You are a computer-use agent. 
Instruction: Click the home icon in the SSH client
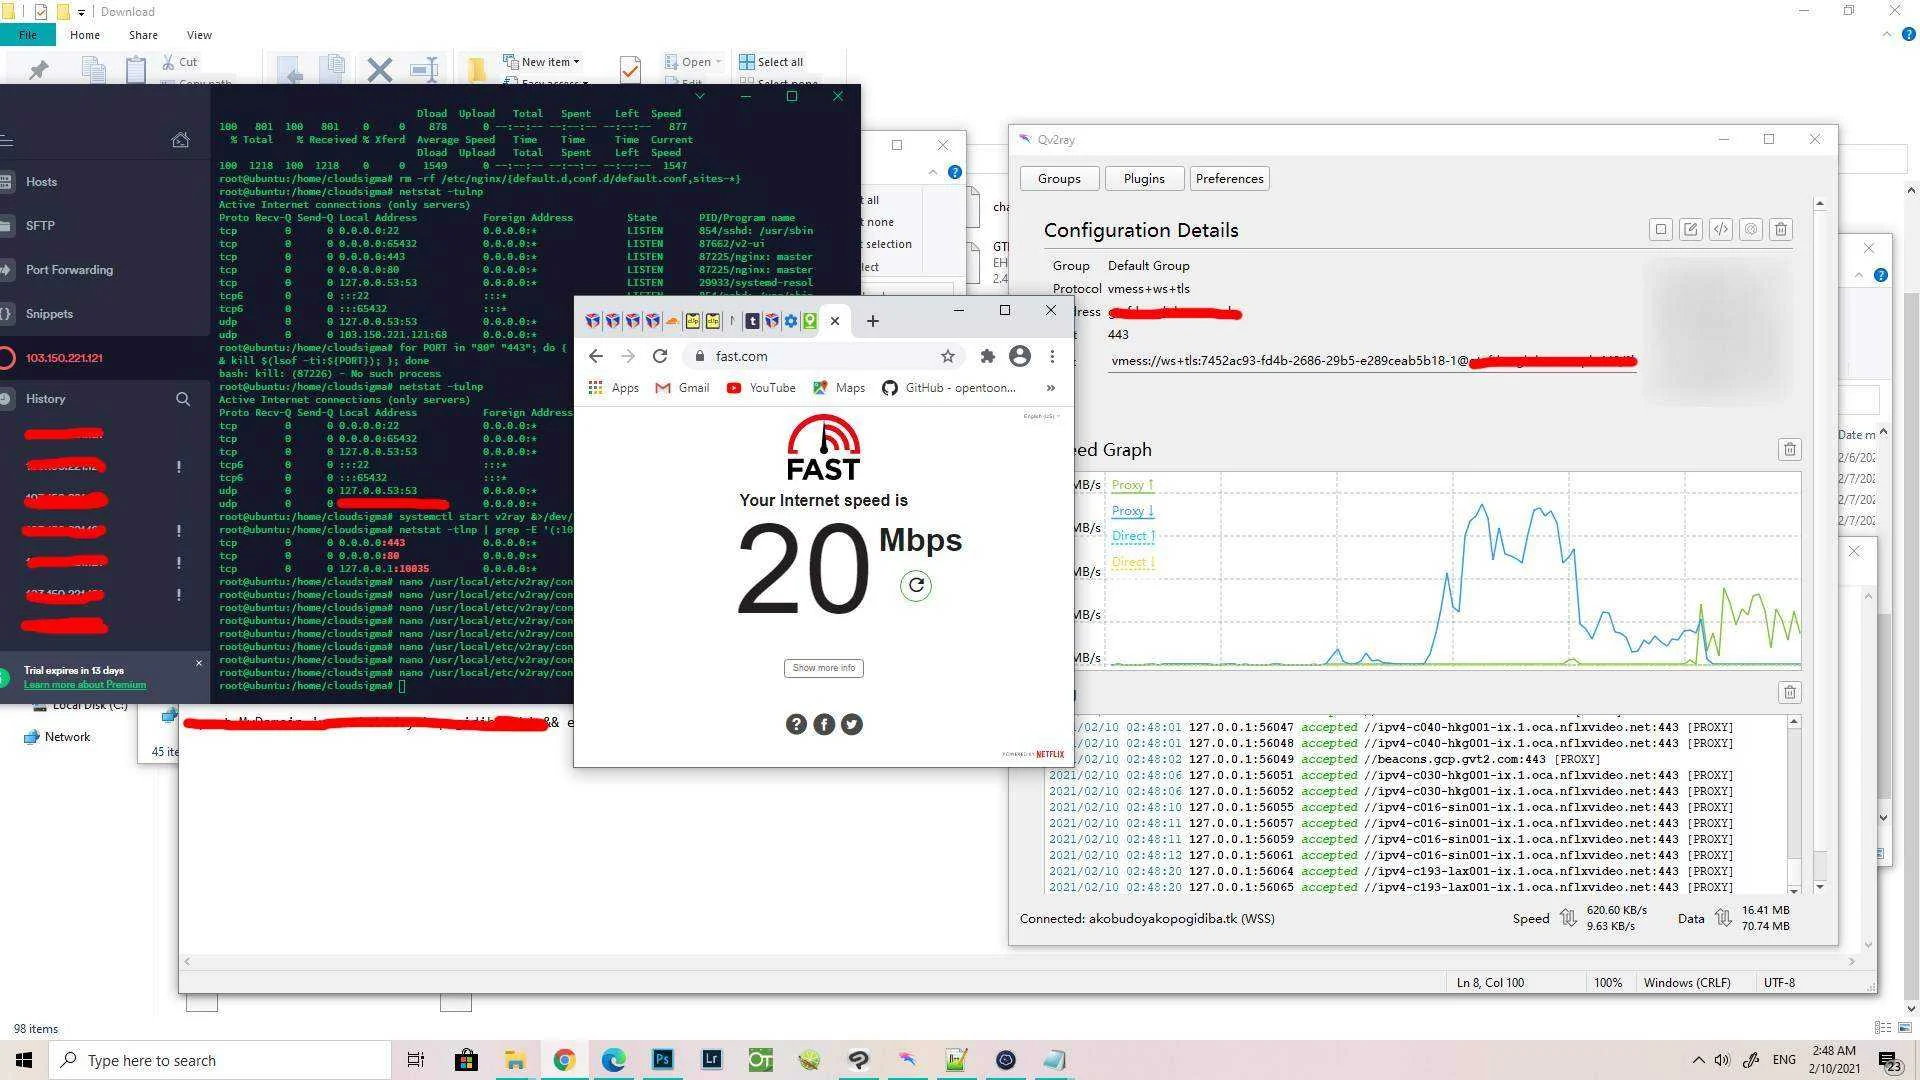tap(181, 140)
